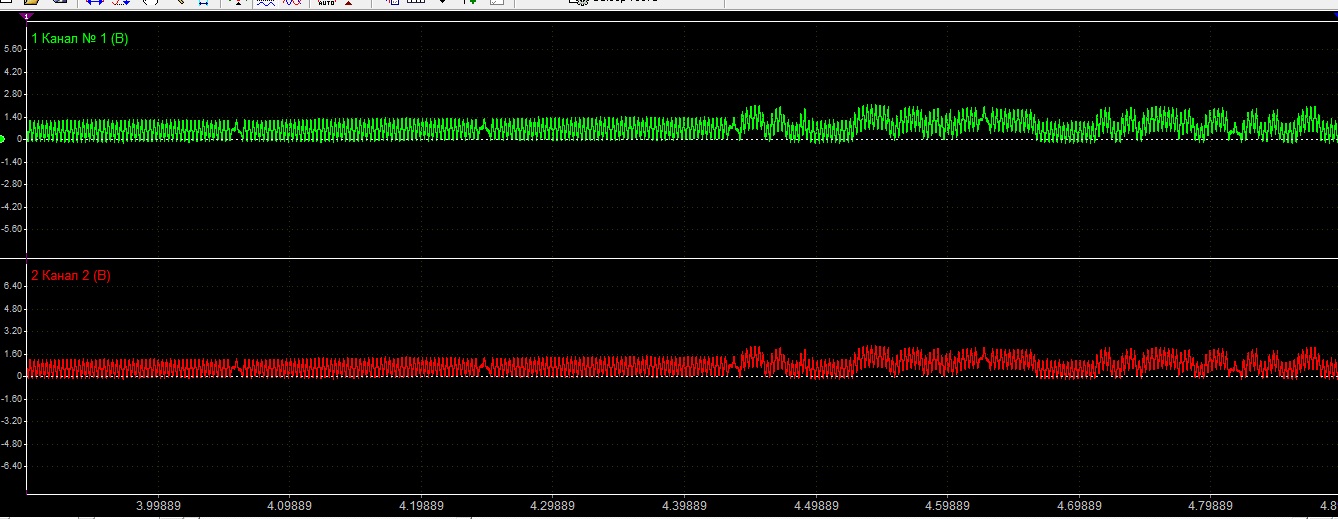This screenshot has width=1338, height=519.
Task: Click the 6.40 value on channel 2 scale
Action: (13, 286)
